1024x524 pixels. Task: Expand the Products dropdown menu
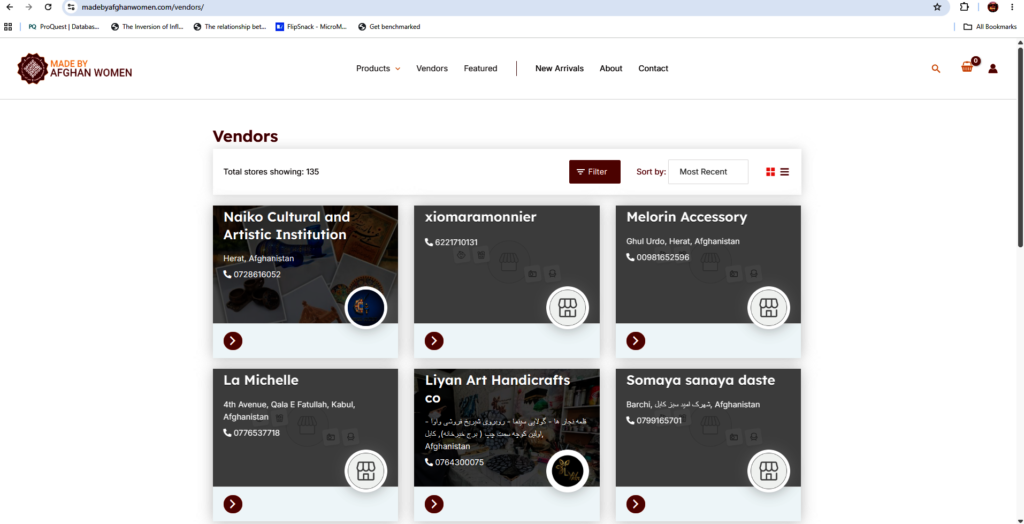pyautogui.click(x=378, y=68)
